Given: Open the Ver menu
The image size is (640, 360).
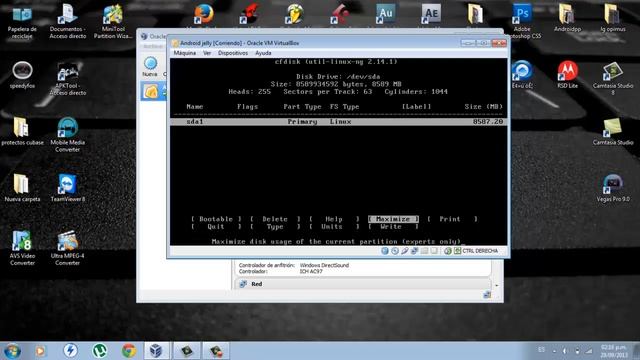Looking at the screenshot, I should click(x=207, y=53).
